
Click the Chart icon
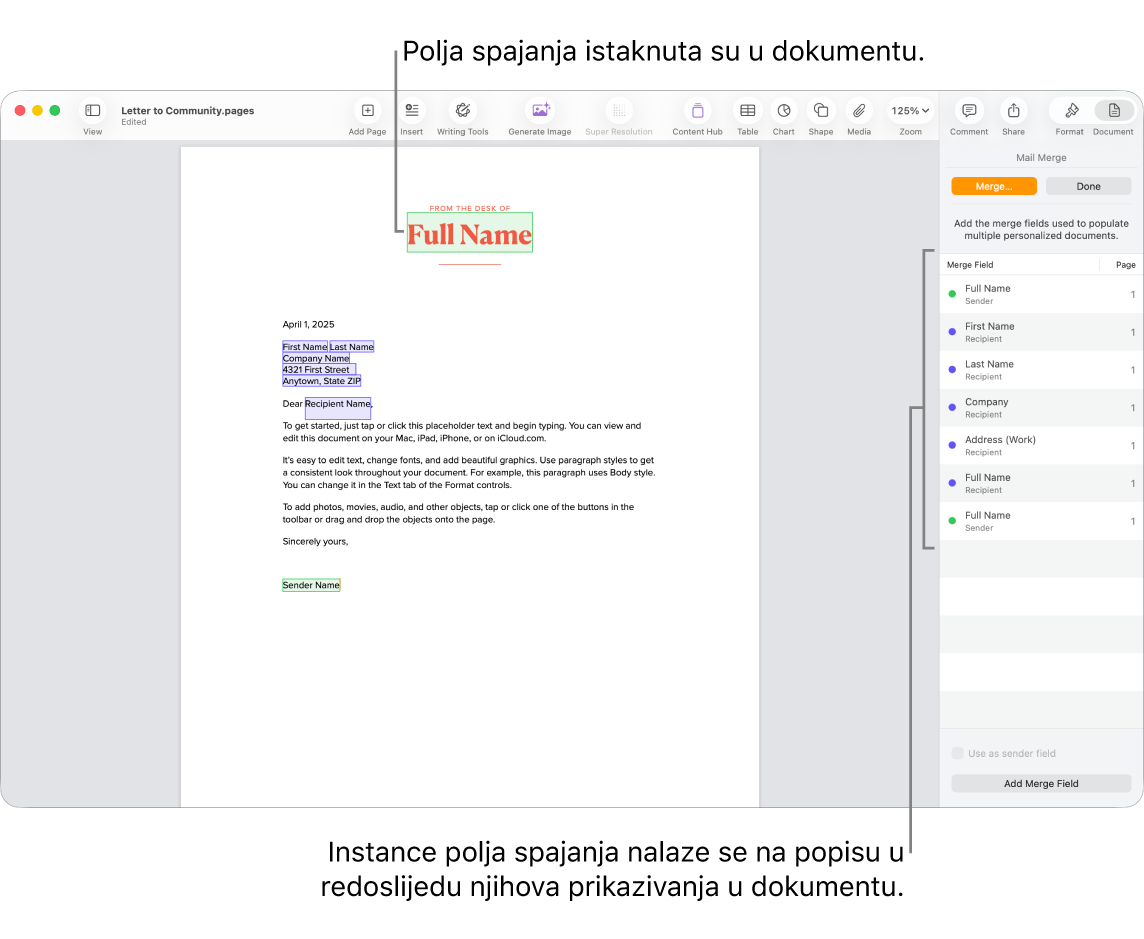click(783, 111)
